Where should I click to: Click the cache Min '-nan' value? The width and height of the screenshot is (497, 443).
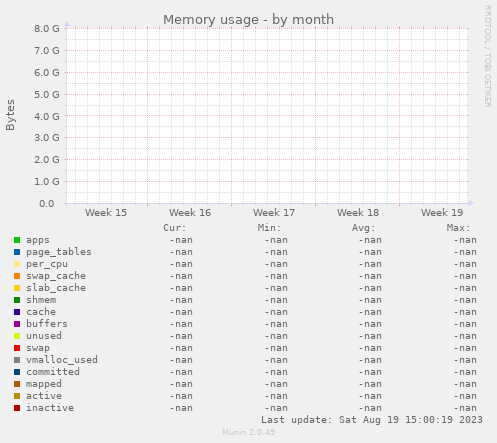(276, 312)
